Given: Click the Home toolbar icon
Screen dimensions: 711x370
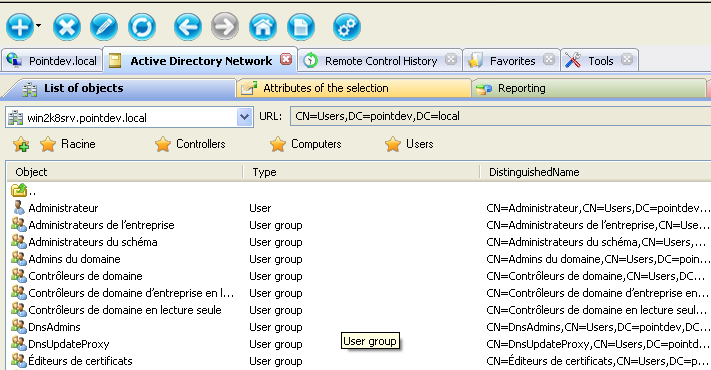Looking at the screenshot, I should pos(263,27).
